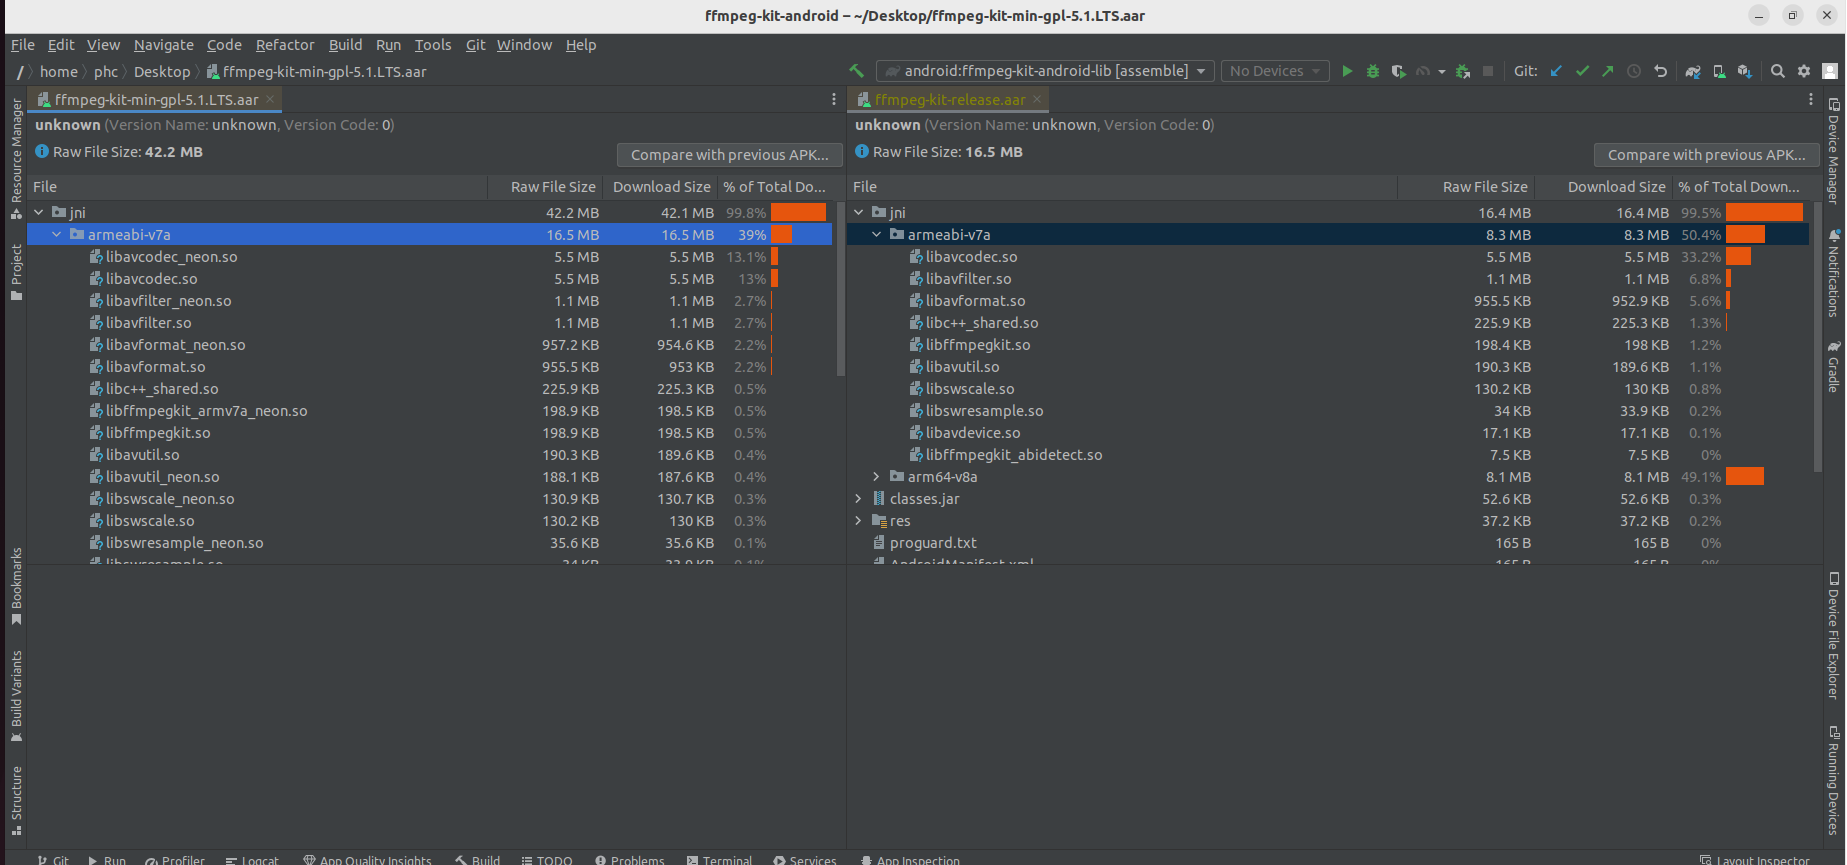The height and width of the screenshot is (865, 1847).
Task: Click Git Rollback undo arrow icon
Action: [x=1660, y=71]
